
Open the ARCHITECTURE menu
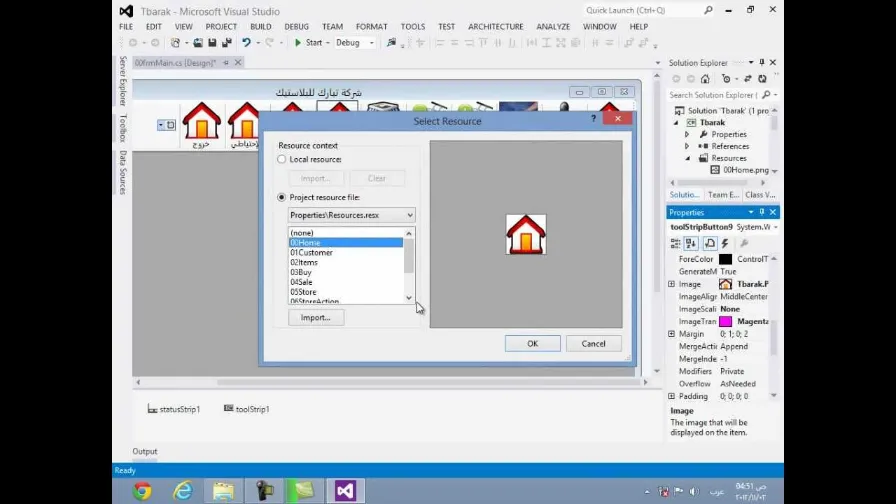(495, 26)
